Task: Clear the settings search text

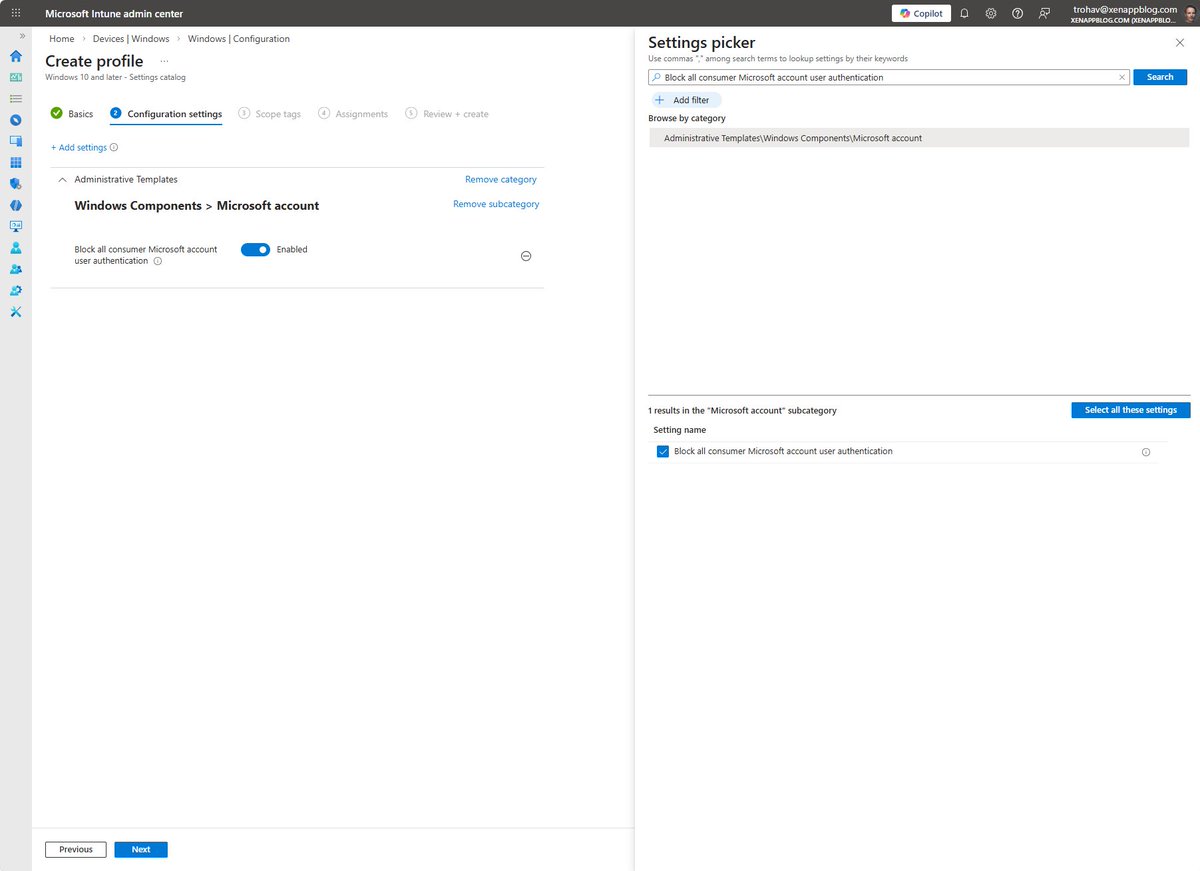Action: pos(1122,77)
